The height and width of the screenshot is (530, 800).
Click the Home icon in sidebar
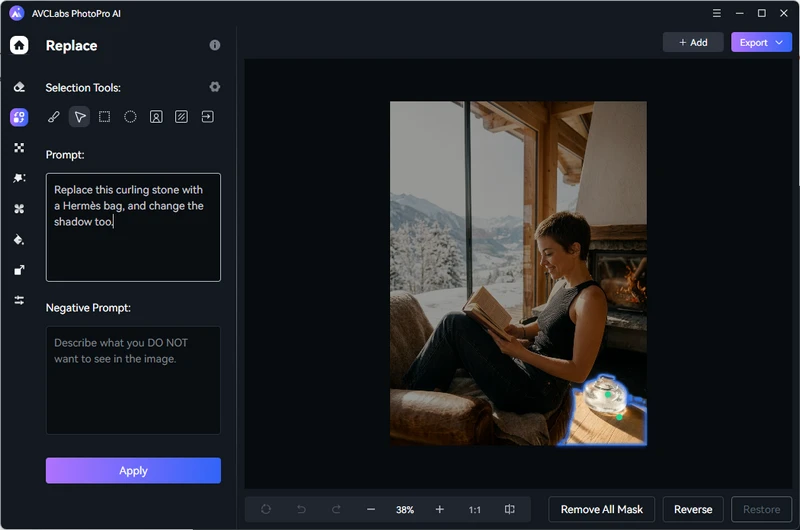click(x=19, y=45)
